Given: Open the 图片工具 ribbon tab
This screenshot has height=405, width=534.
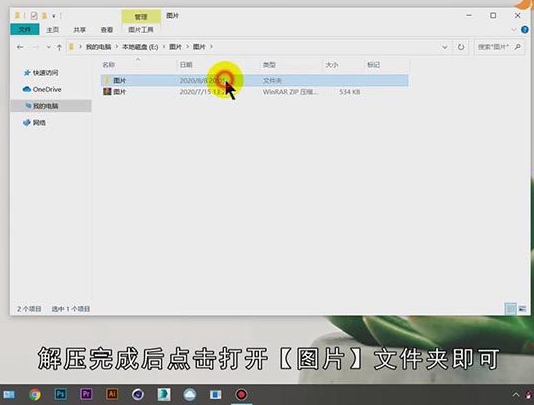Looking at the screenshot, I should tap(141, 30).
